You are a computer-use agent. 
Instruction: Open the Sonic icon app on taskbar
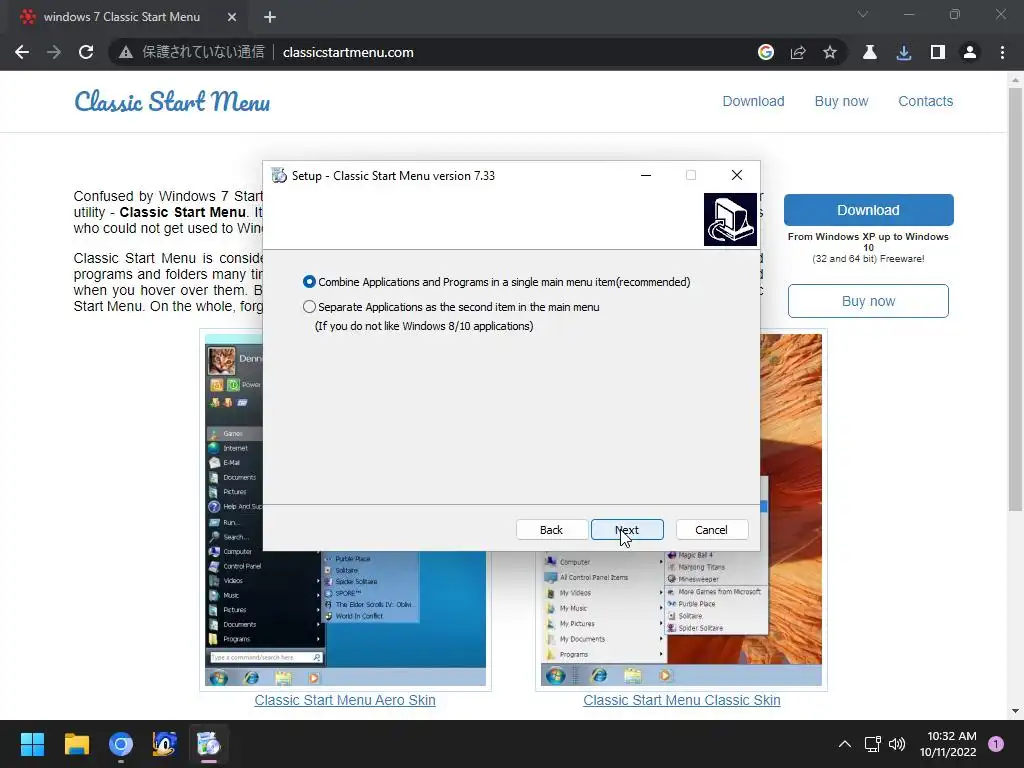click(165, 744)
